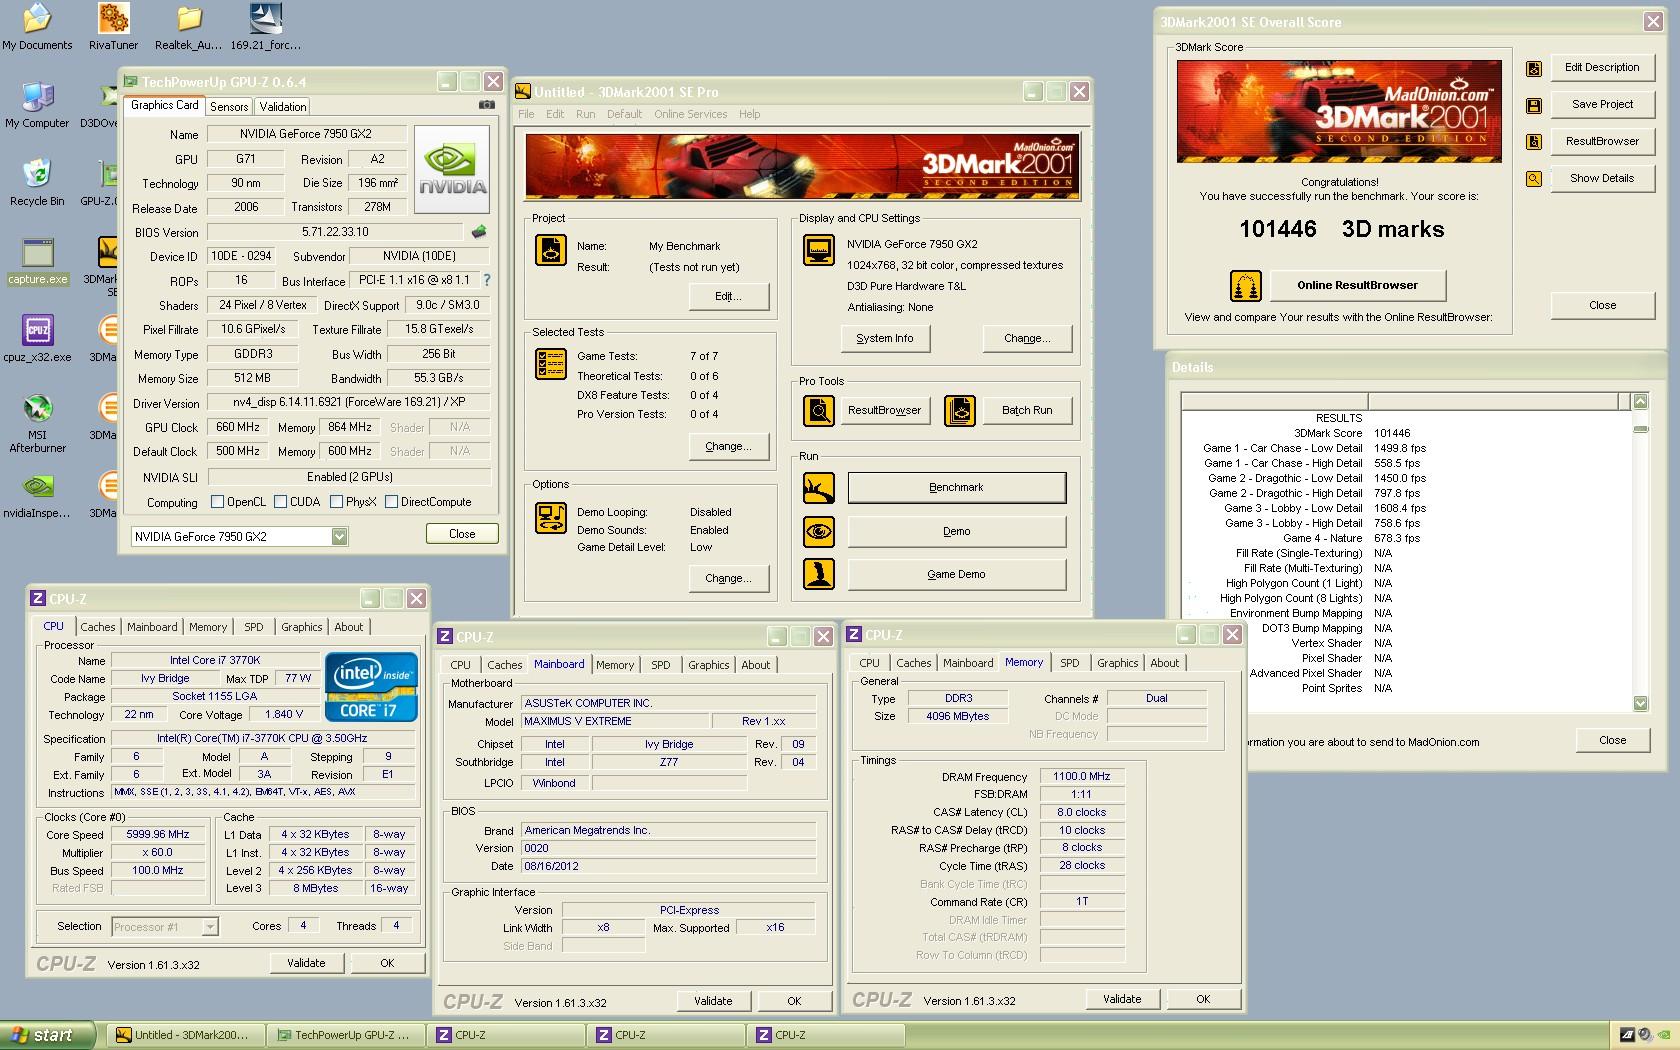This screenshot has height=1050, width=1680.
Task: Expand GPU selection dropdown NVIDIA GeForce 7950 GX2
Action: pos(339,537)
